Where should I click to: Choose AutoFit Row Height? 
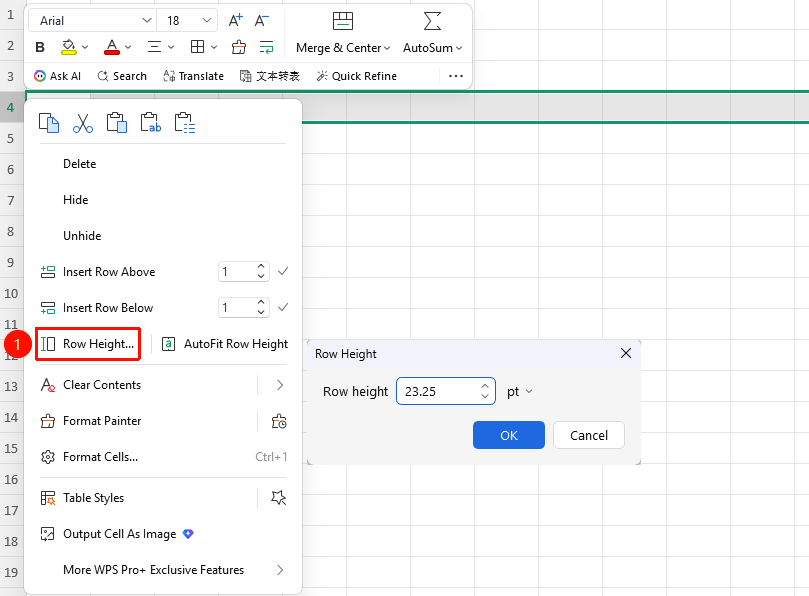coord(225,344)
